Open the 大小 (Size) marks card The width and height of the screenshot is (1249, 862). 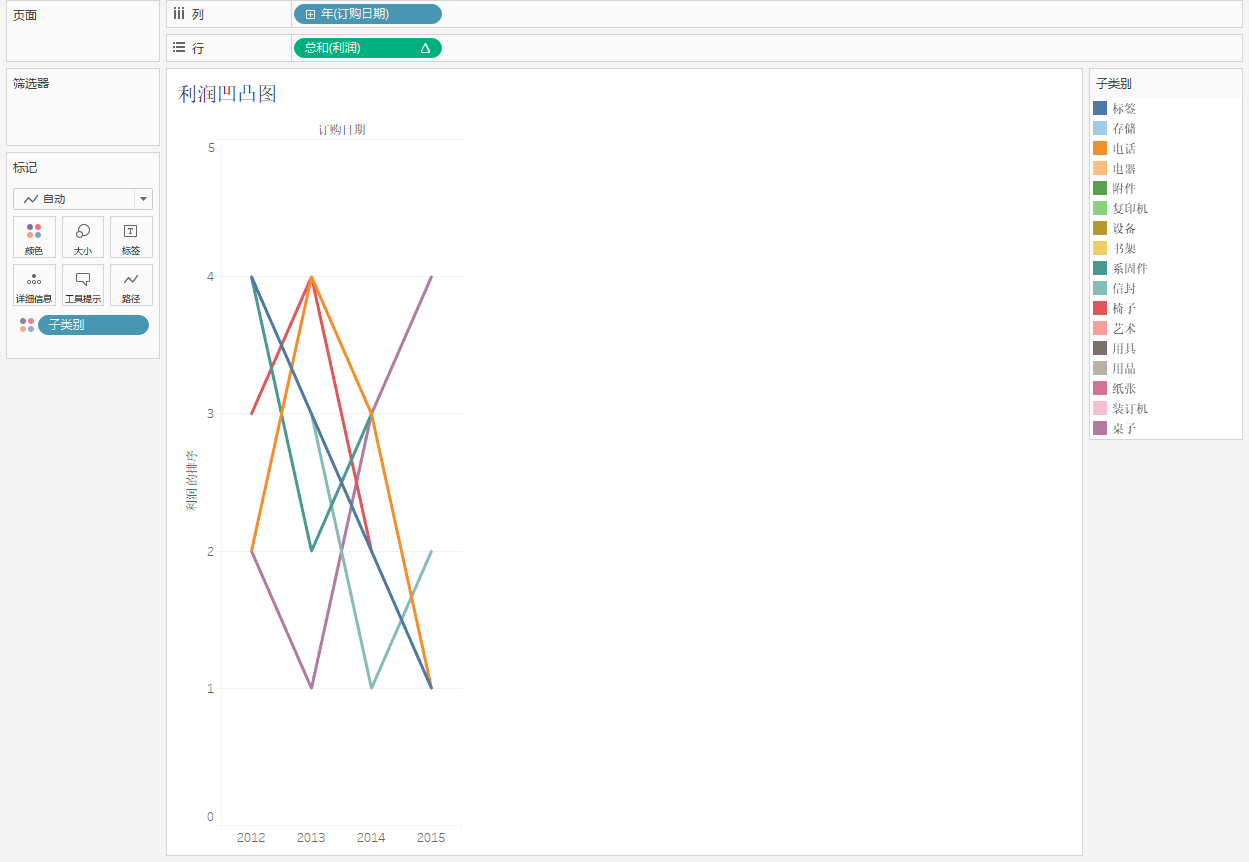[x=83, y=237]
